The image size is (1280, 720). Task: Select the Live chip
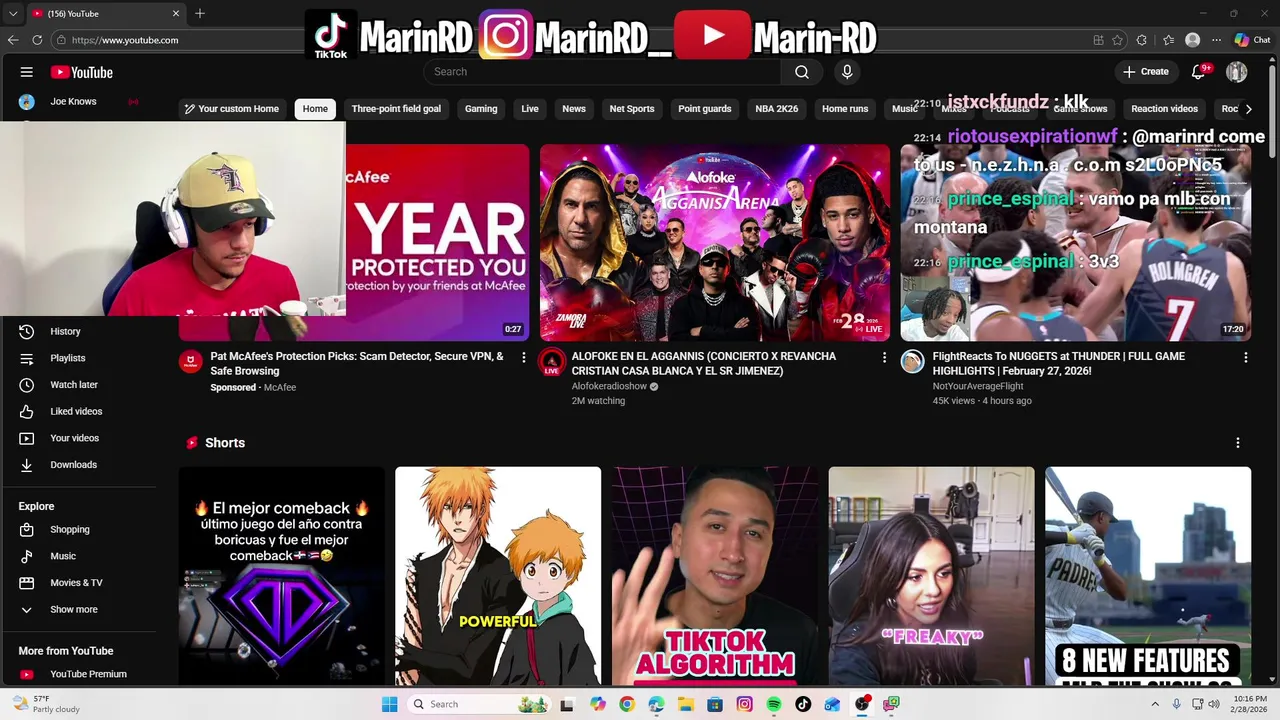[x=530, y=109]
